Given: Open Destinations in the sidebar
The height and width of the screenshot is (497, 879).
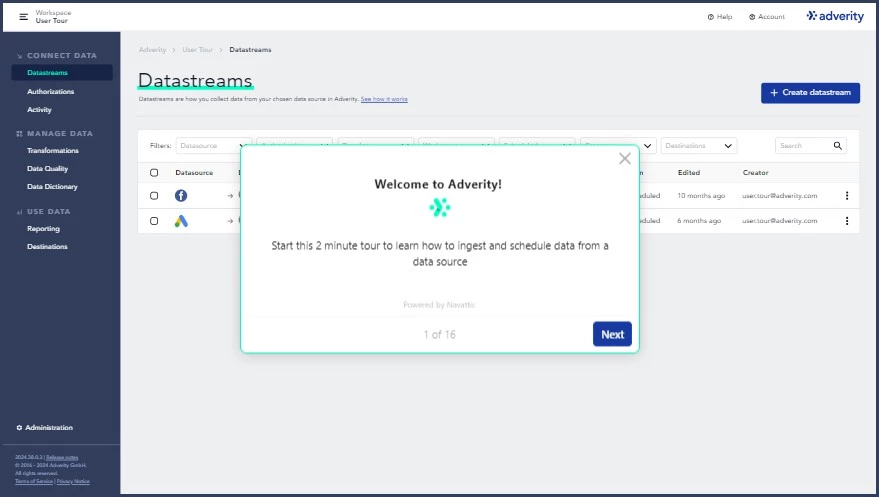Looking at the screenshot, I should (47, 247).
